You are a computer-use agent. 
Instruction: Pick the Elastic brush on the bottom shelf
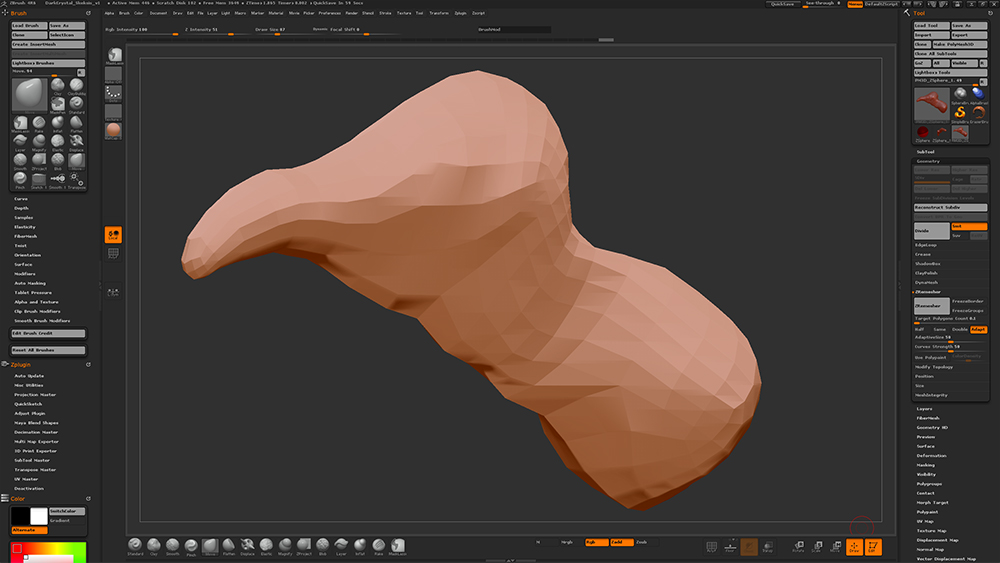tap(266, 546)
